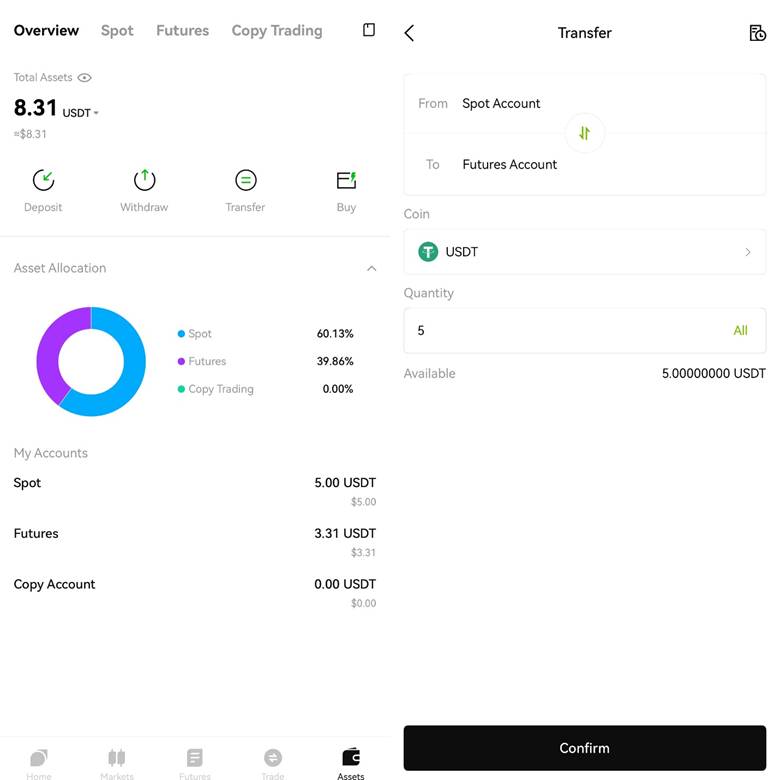Image resolution: width=780 pixels, height=780 pixels.
Task: Tap the Deposit icon
Action: click(43, 181)
